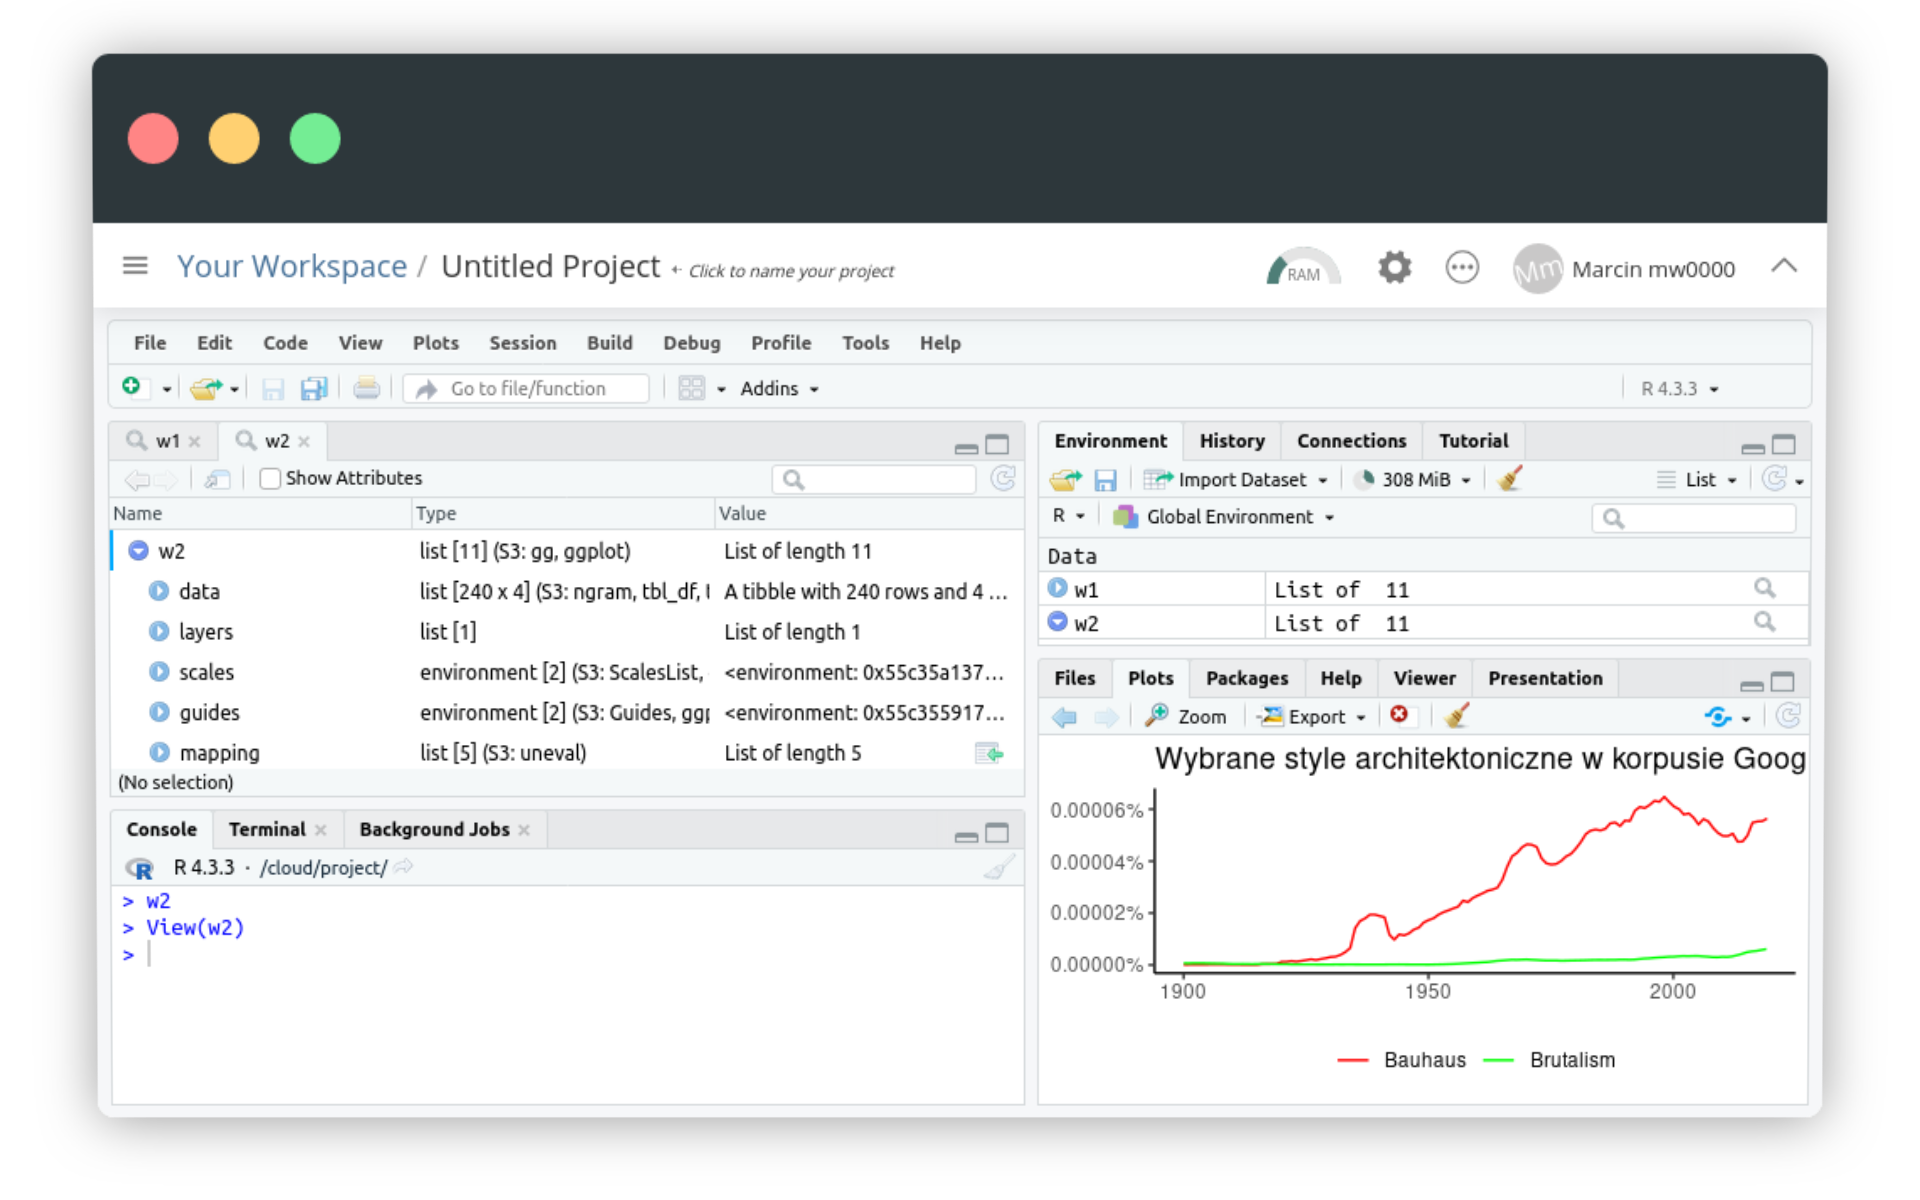Click the load workspace icon in Environment
This screenshot has width=1920, height=1200.
1066,480
